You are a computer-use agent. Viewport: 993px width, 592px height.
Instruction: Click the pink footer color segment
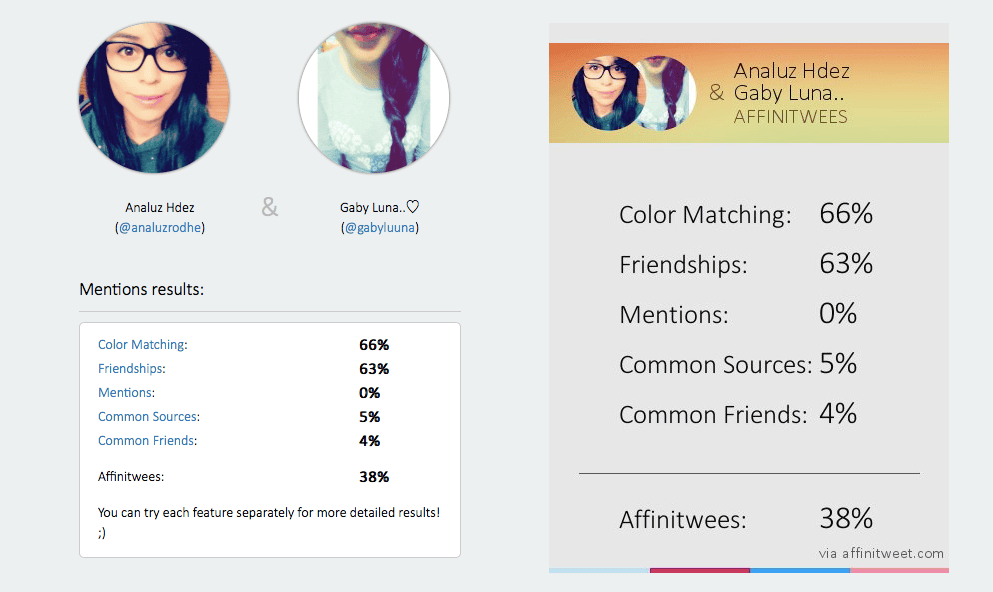899,570
